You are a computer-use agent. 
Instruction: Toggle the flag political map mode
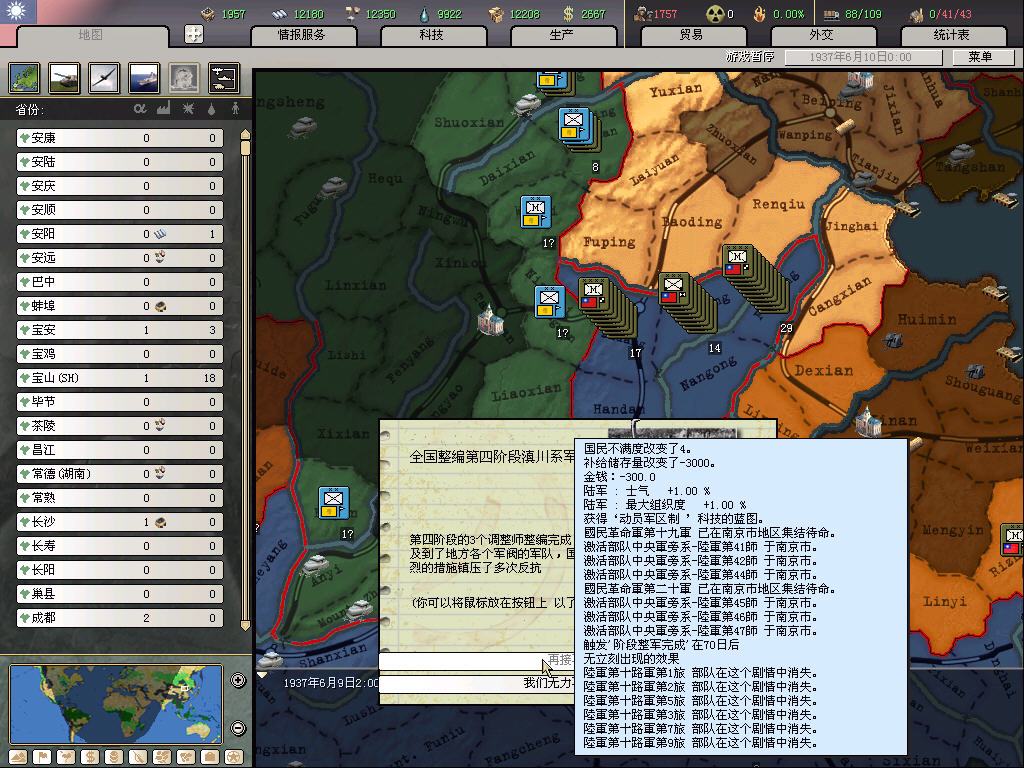coord(40,757)
